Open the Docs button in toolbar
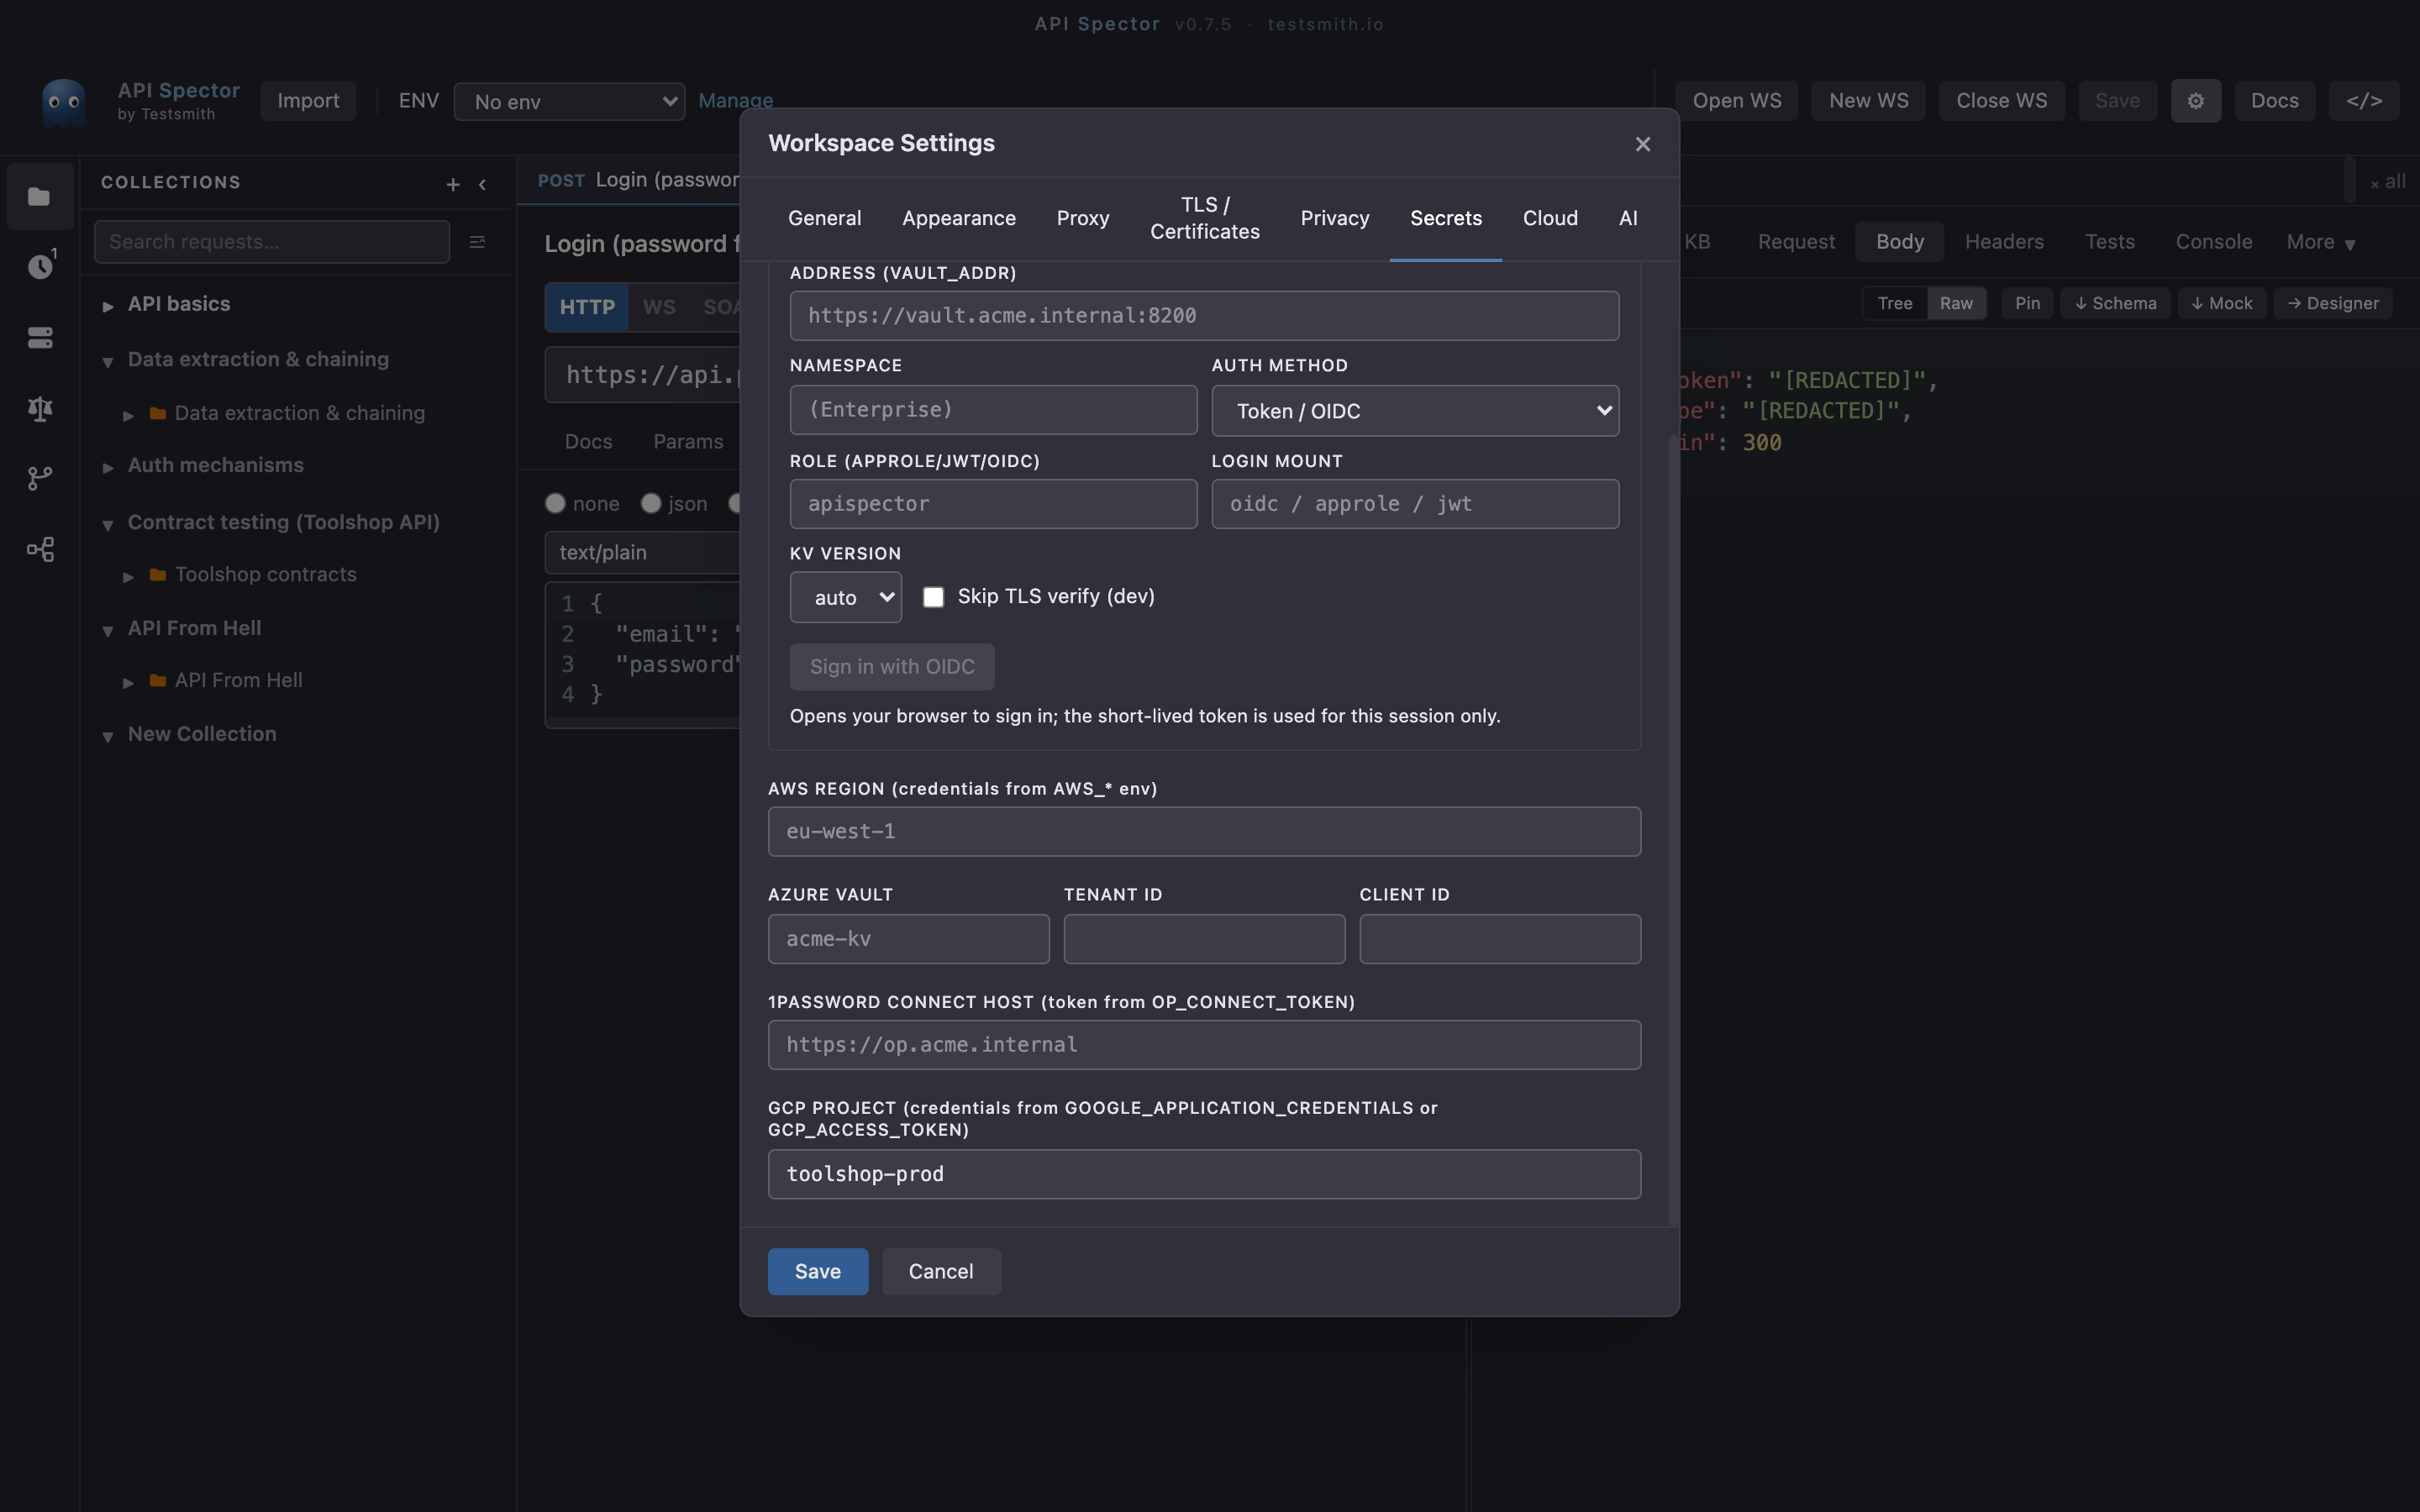The width and height of the screenshot is (2420, 1512). pyautogui.click(x=2274, y=101)
